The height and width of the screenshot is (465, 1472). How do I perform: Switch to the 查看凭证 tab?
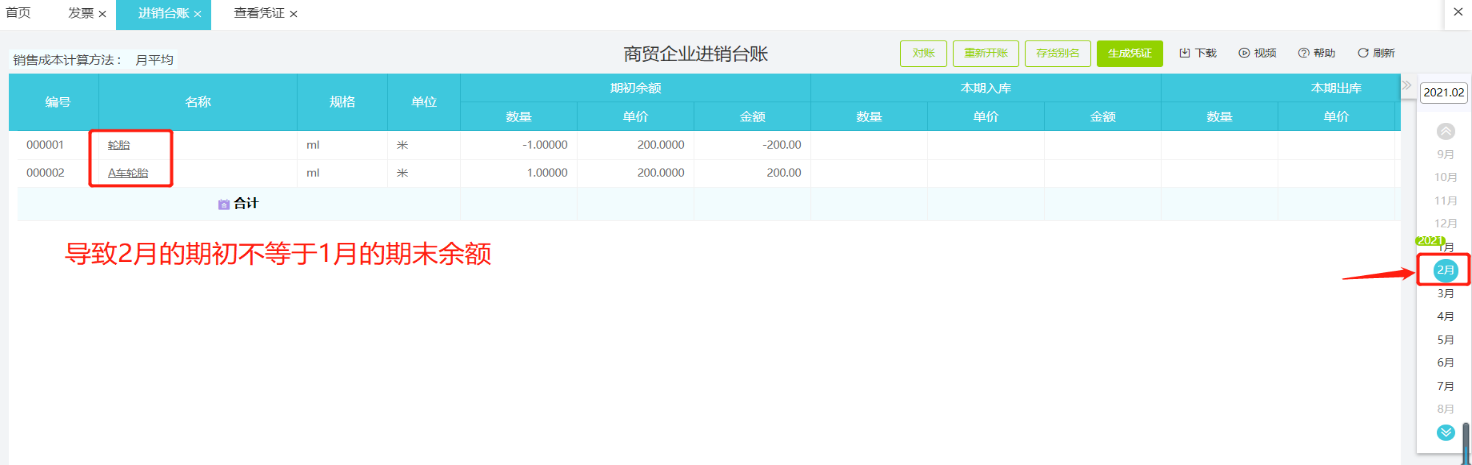(x=260, y=14)
